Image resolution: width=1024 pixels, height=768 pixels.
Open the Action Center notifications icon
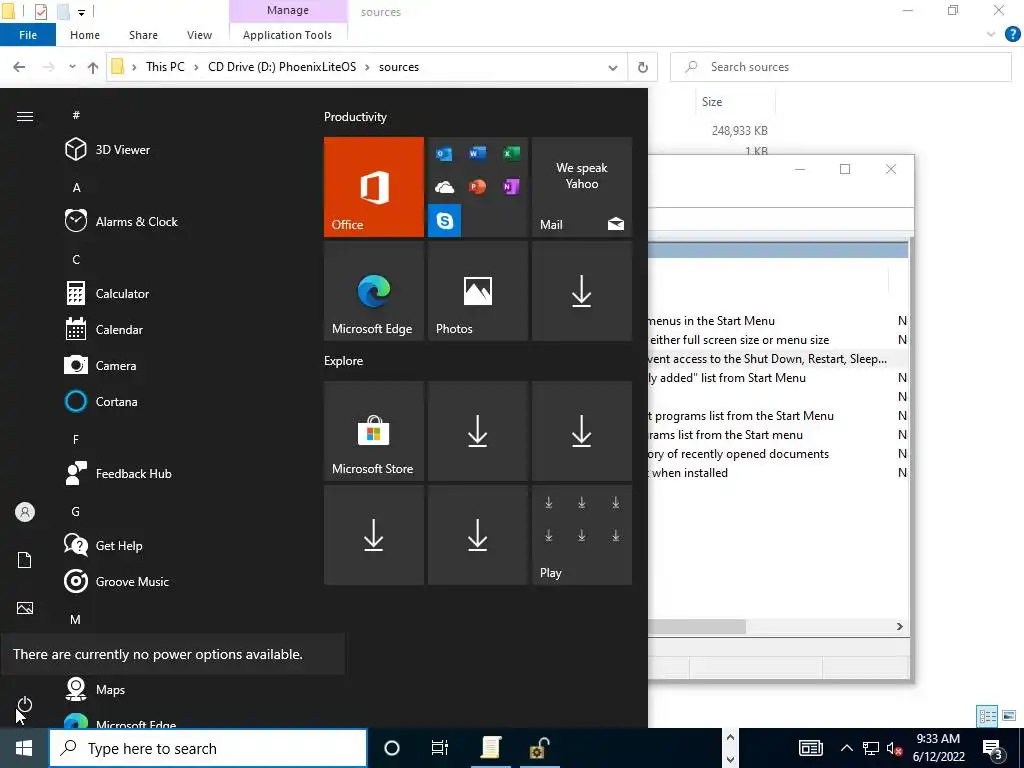click(x=993, y=748)
